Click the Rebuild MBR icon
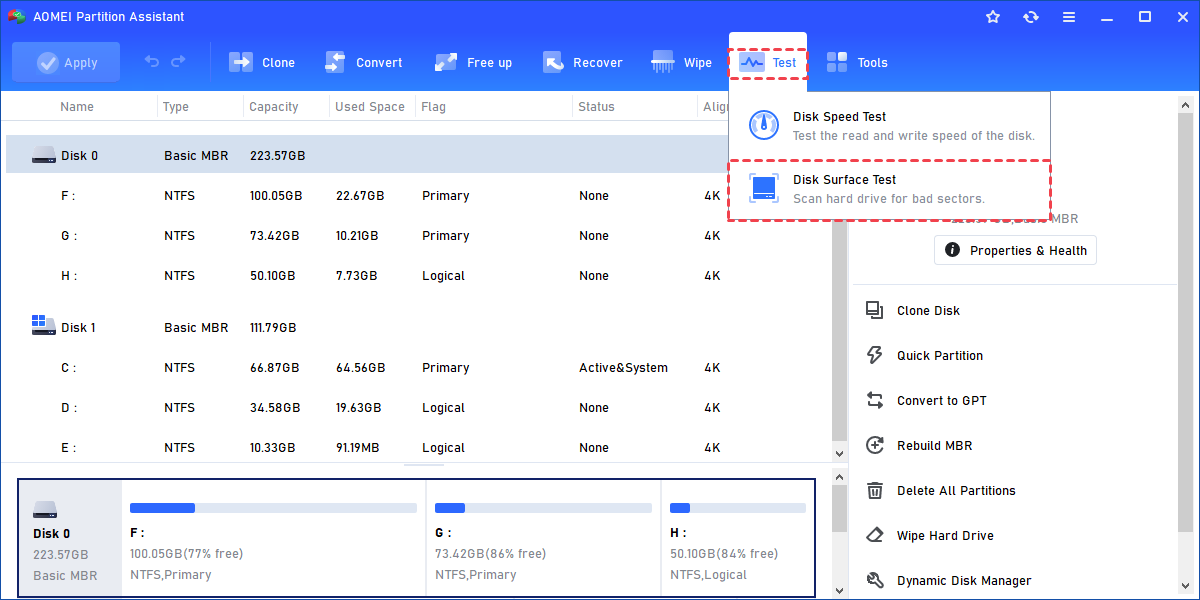 tap(875, 445)
